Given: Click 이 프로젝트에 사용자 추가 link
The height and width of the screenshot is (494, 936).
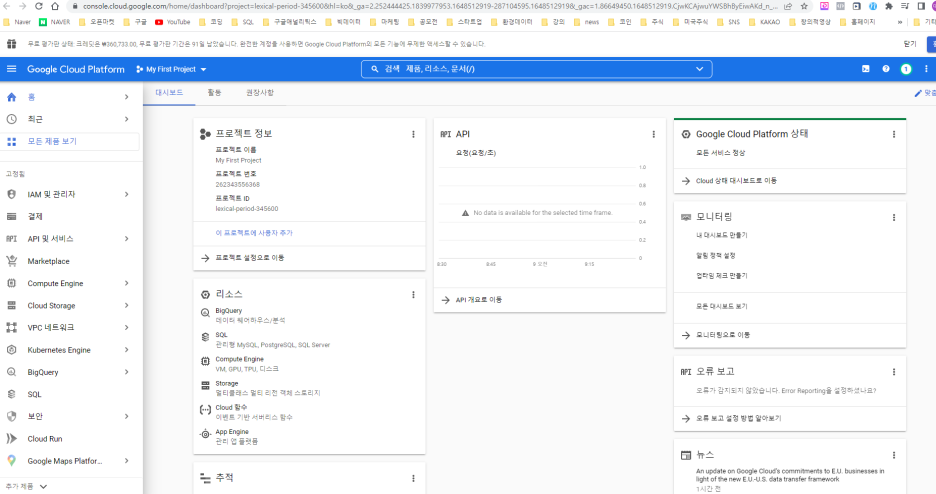Looking at the screenshot, I should (254, 233).
